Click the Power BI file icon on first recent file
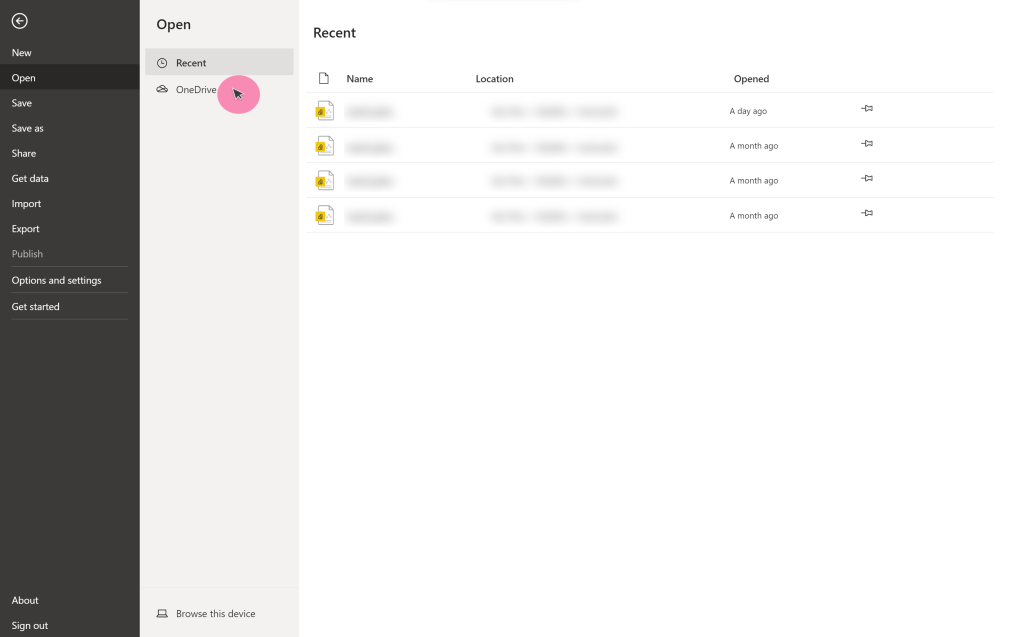1024x637 pixels. click(x=323, y=110)
